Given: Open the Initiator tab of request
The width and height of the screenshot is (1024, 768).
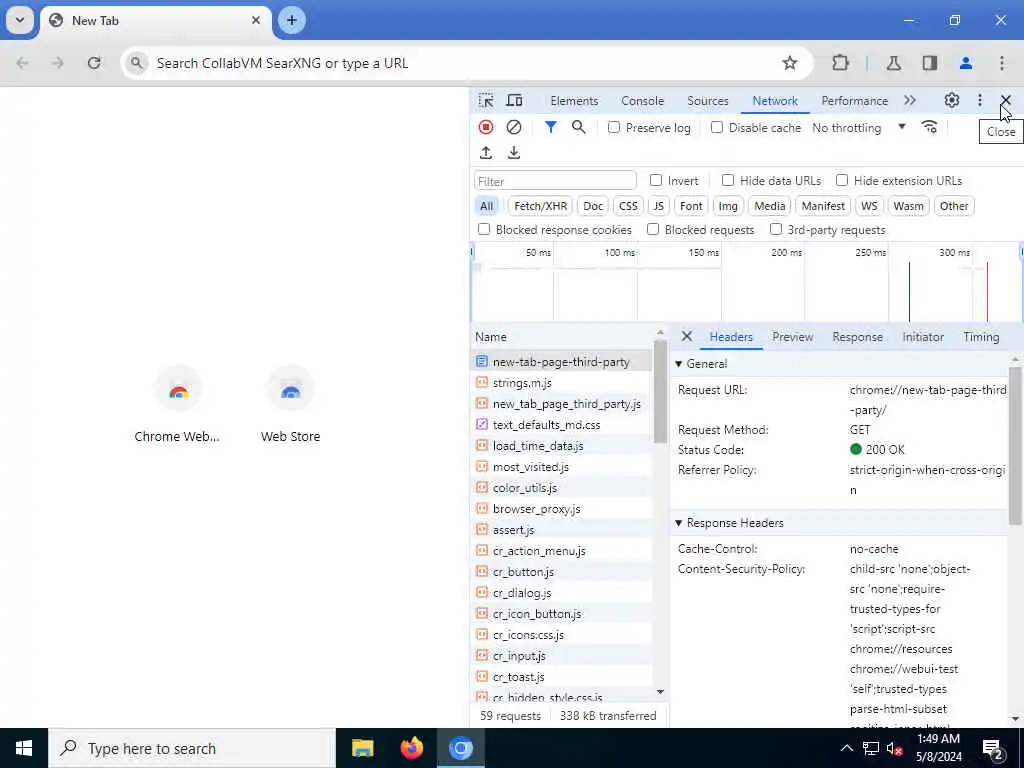Looking at the screenshot, I should coord(923,336).
